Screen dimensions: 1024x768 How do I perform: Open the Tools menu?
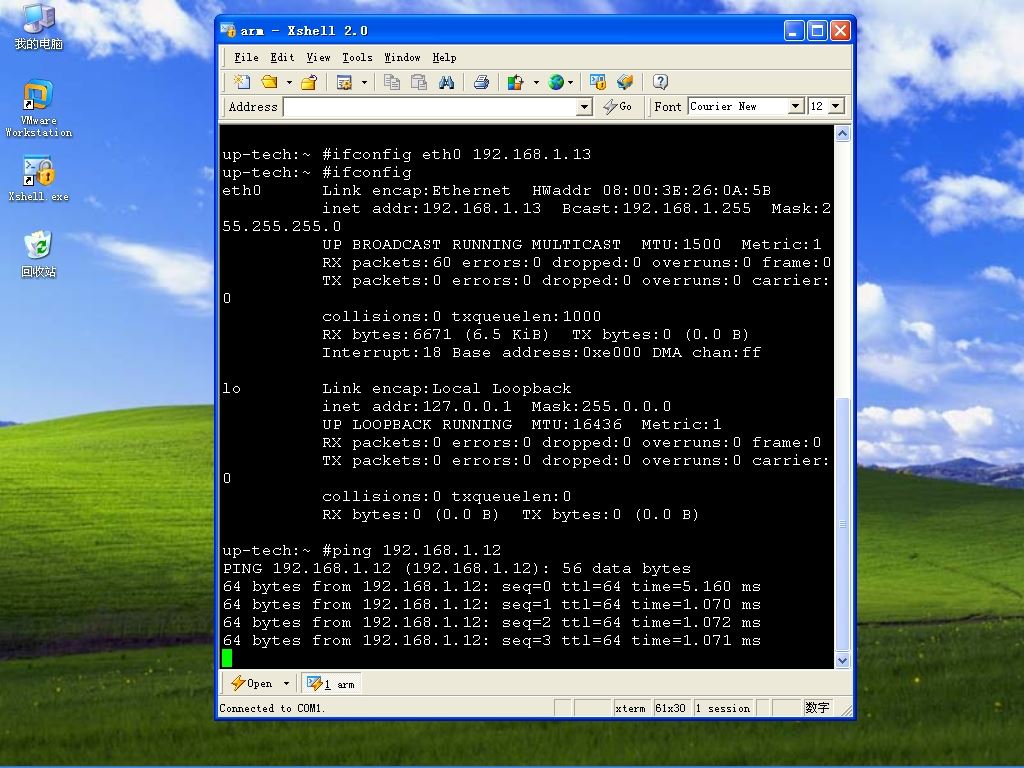tap(357, 57)
